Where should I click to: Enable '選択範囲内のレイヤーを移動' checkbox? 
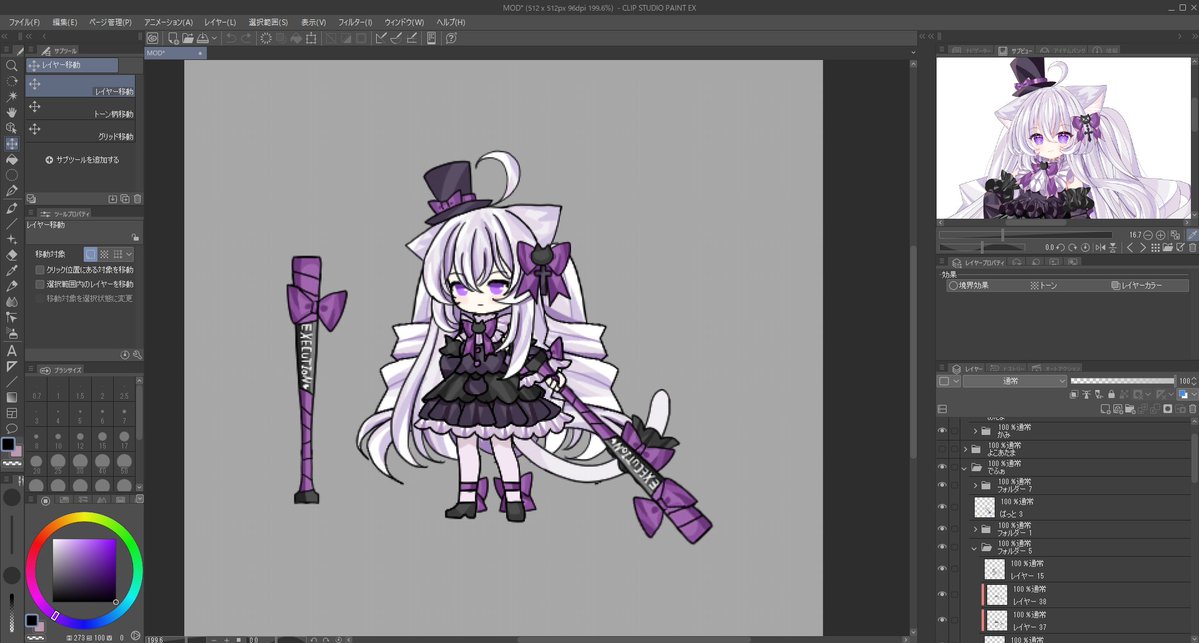click(x=40, y=284)
